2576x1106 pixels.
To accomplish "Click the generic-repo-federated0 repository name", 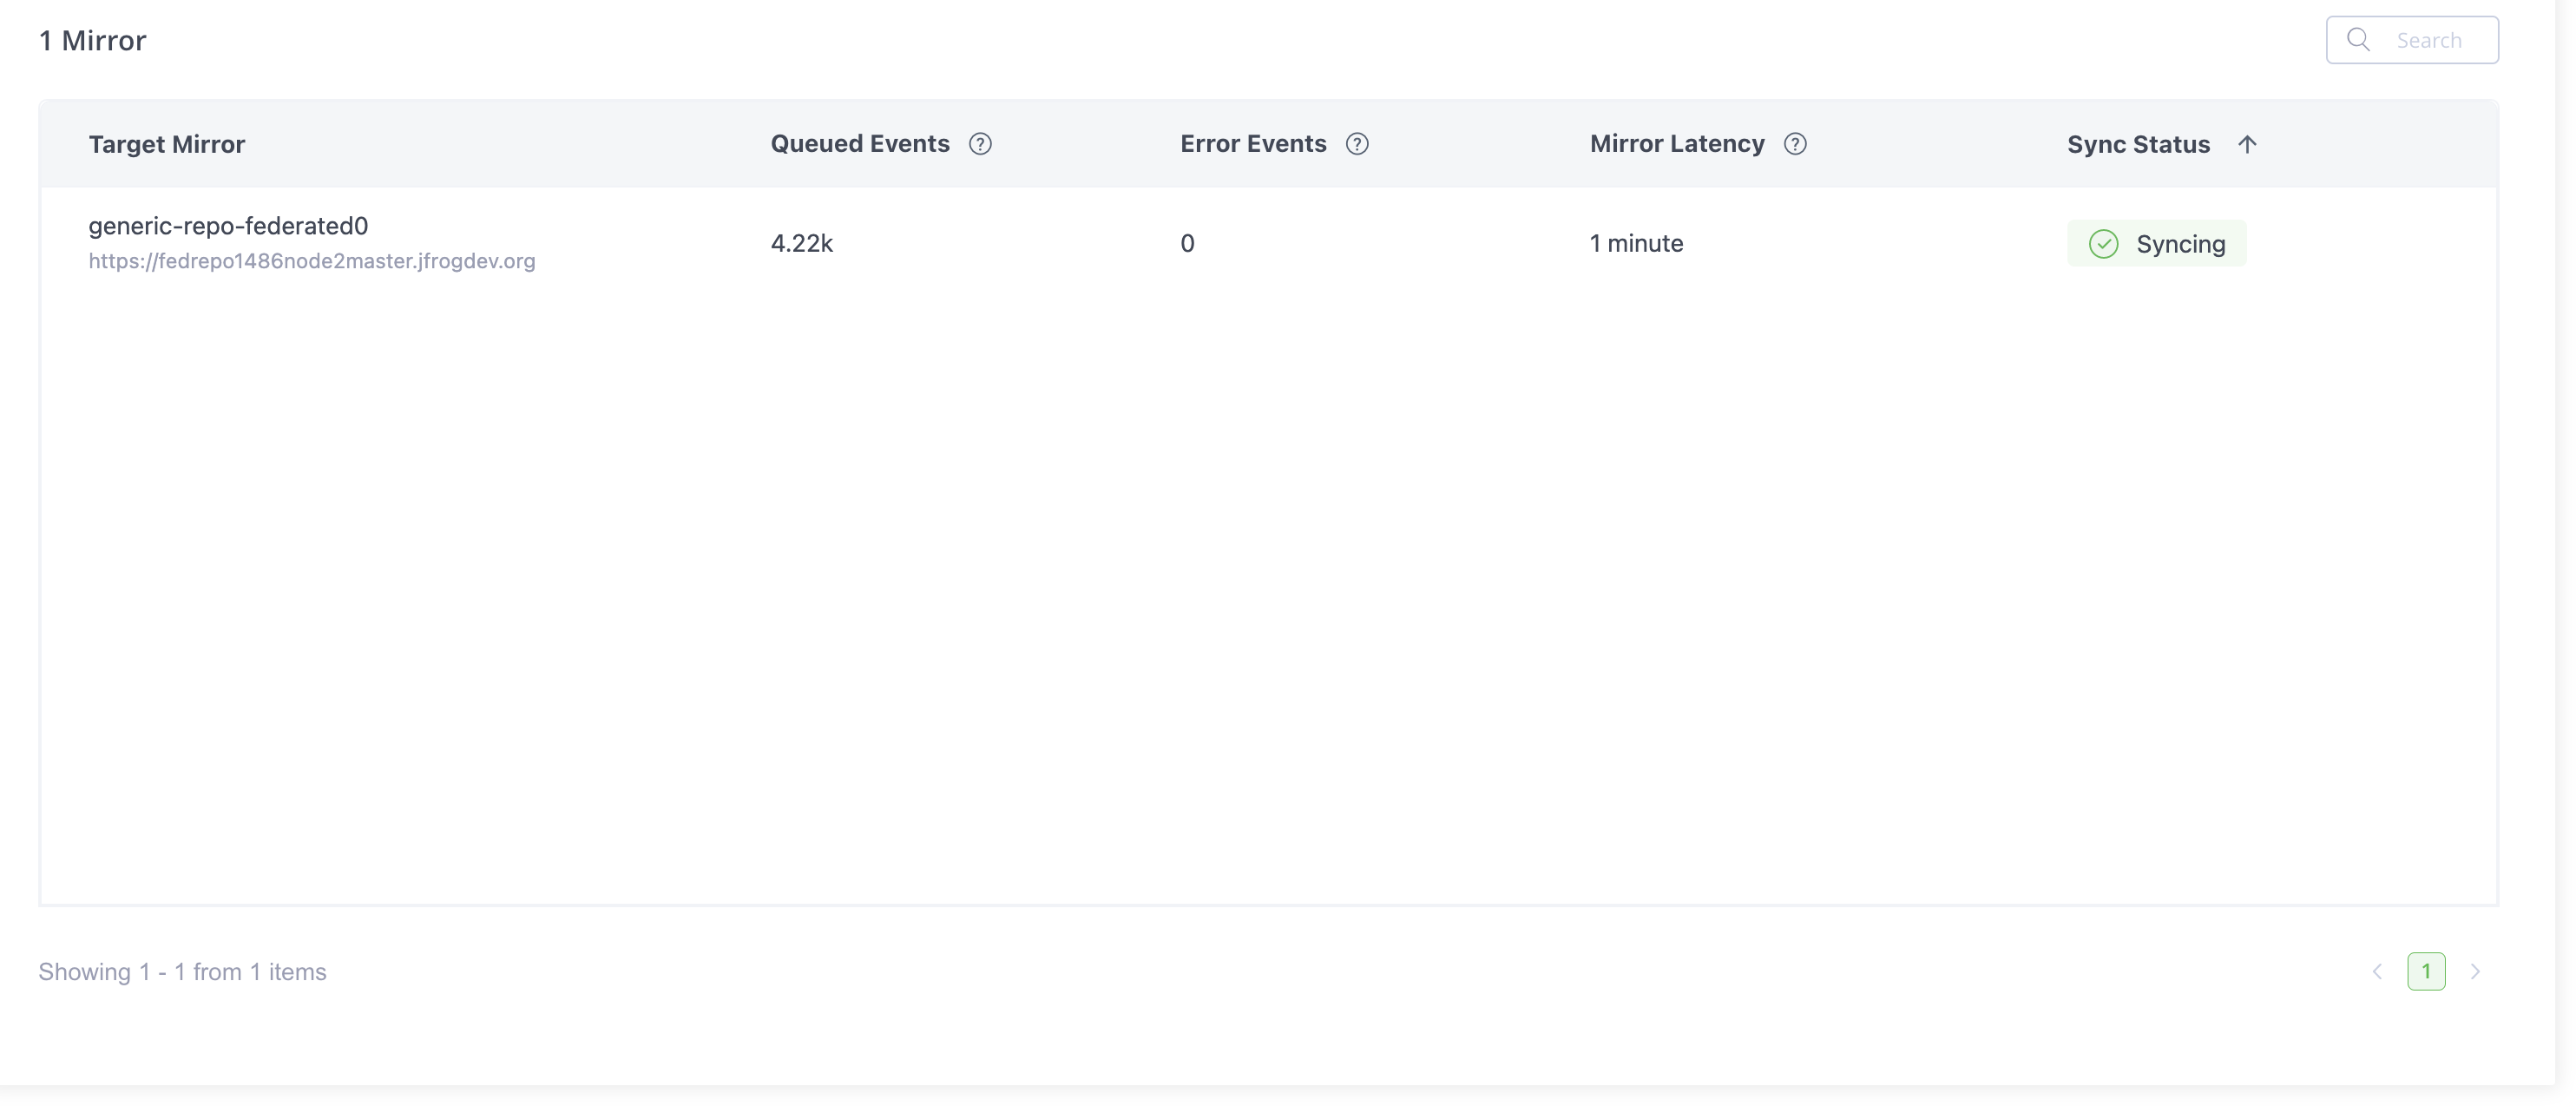I will click(x=228, y=225).
